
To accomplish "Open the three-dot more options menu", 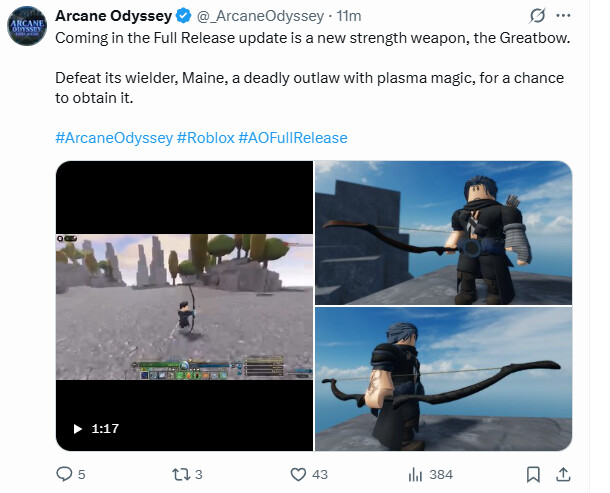I will click(x=563, y=16).
